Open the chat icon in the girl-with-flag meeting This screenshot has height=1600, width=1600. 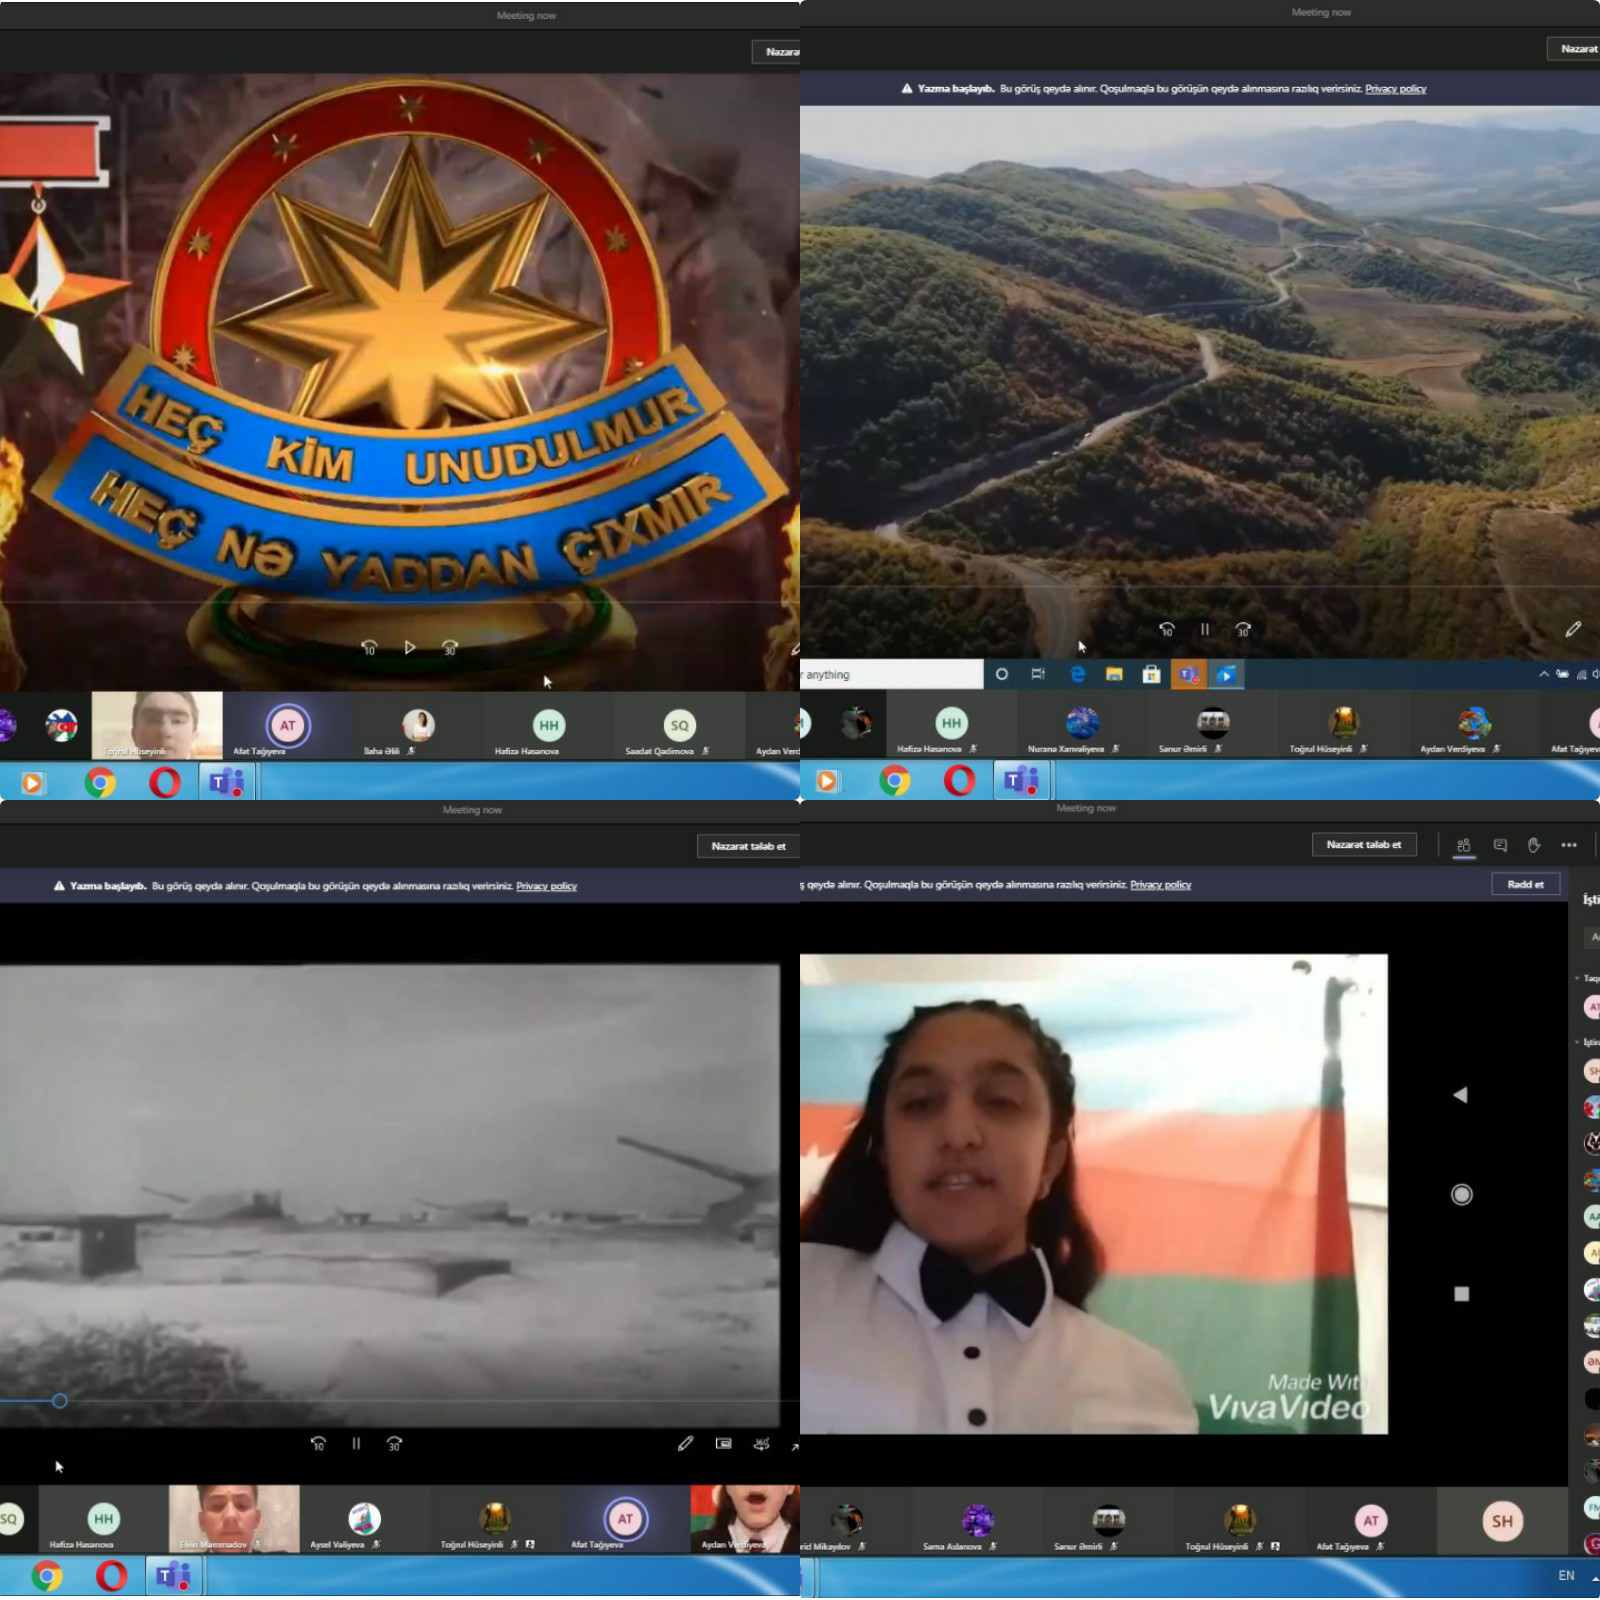click(x=1500, y=845)
